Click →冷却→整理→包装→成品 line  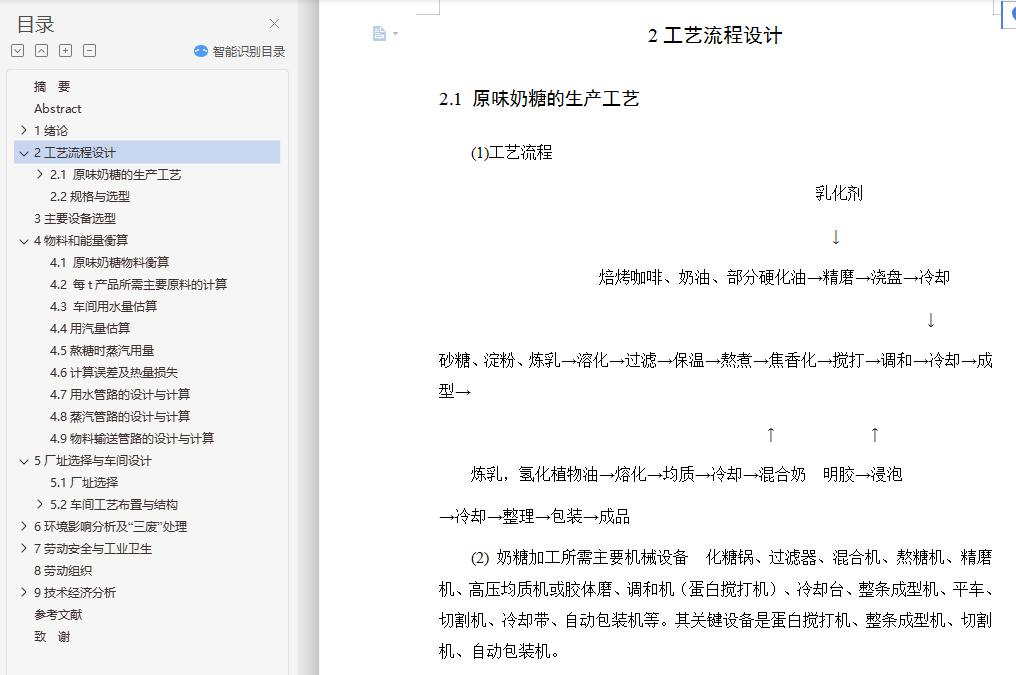coord(534,517)
